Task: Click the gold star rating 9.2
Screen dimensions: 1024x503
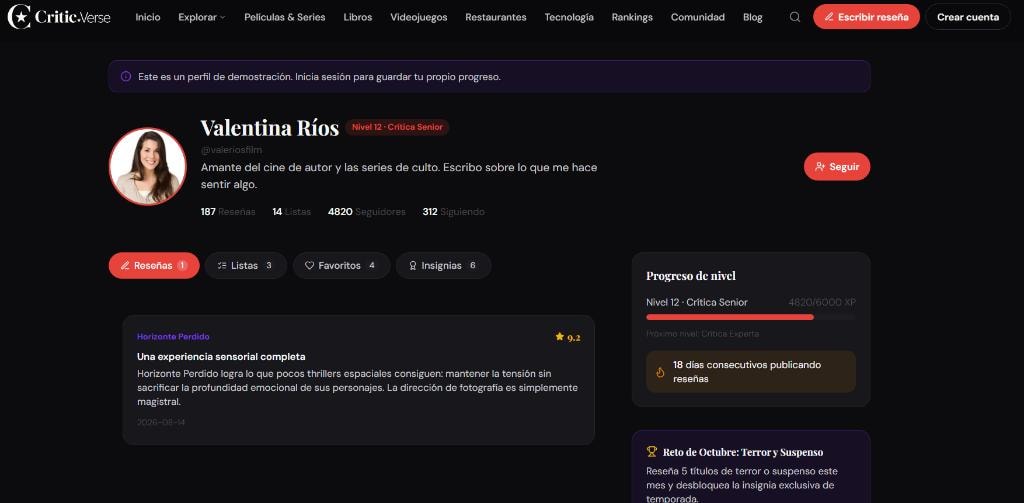Action: pyautogui.click(x=568, y=337)
